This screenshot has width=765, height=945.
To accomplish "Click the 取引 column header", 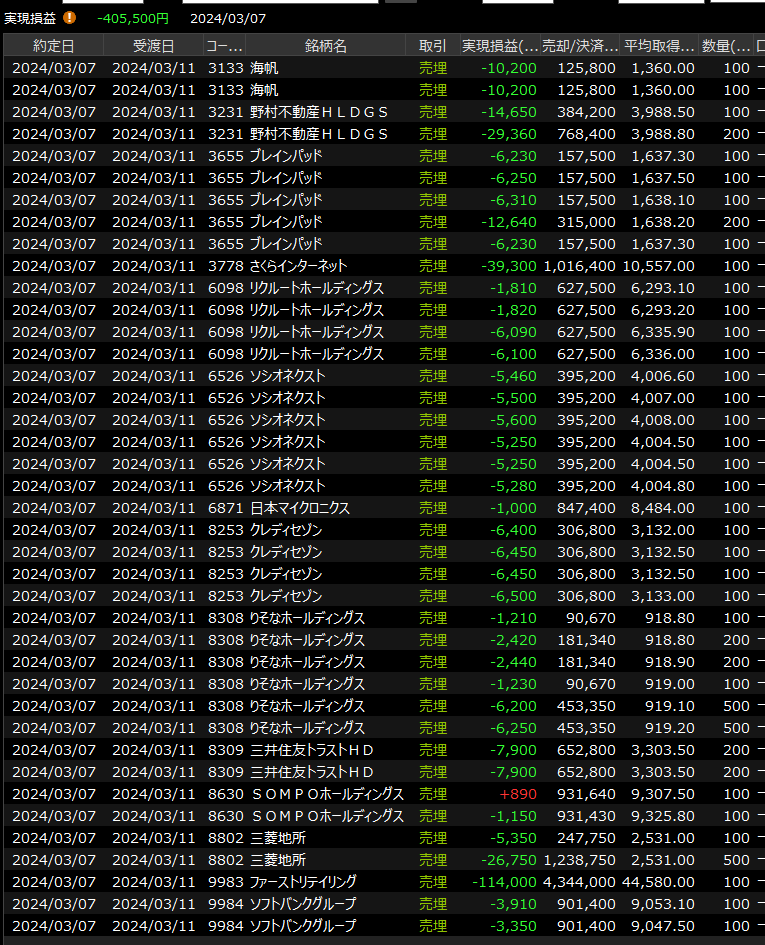I will coord(433,46).
